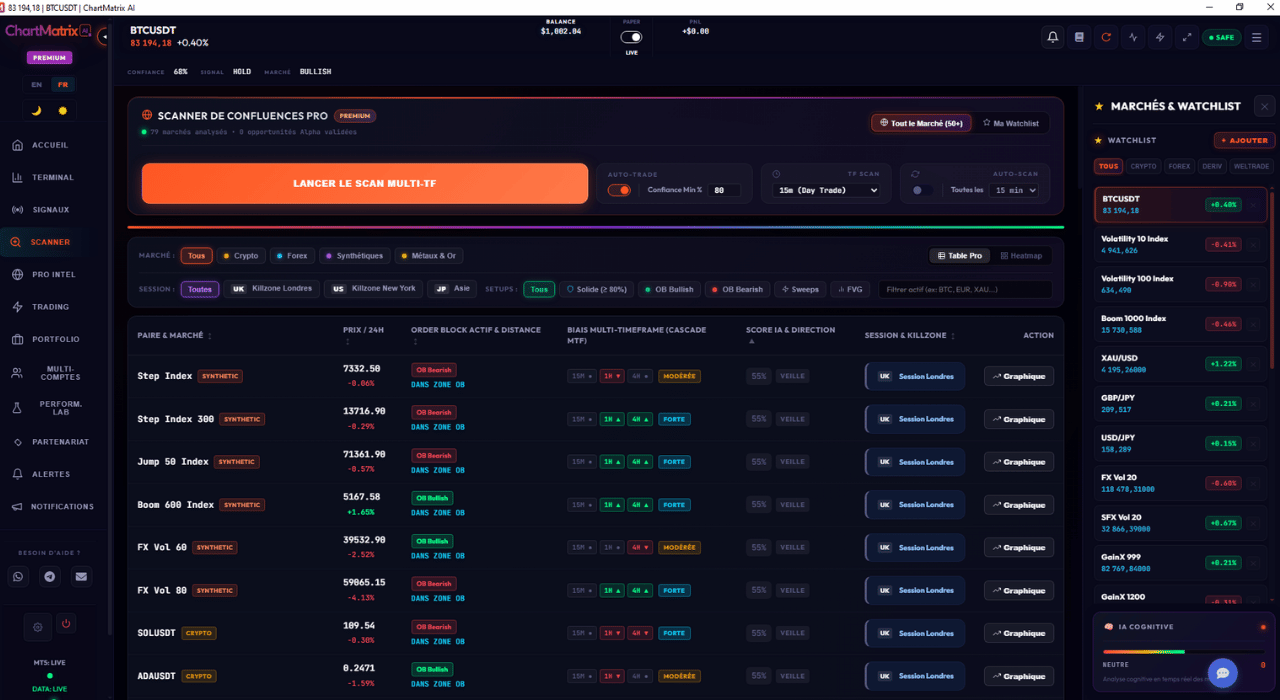Select EN language option
The image size is (1280, 700).
pyautogui.click(x=37, y=85)
